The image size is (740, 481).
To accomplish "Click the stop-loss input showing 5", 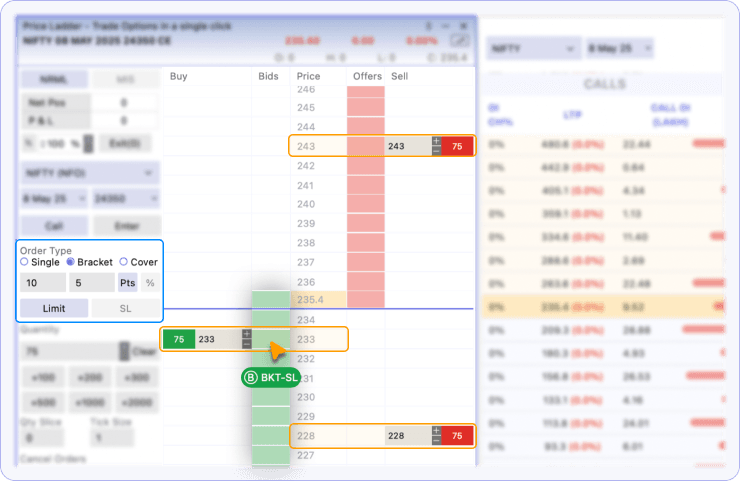I will point(92,283).
